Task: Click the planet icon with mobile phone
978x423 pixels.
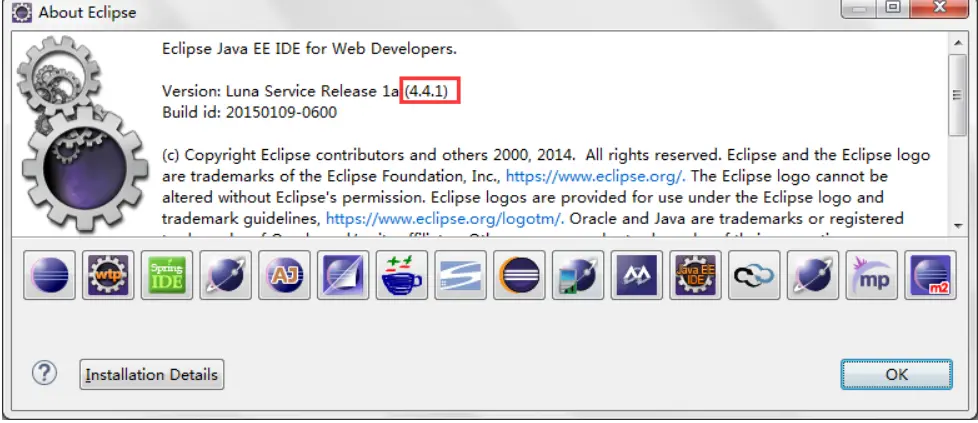Action: point(578,275)
